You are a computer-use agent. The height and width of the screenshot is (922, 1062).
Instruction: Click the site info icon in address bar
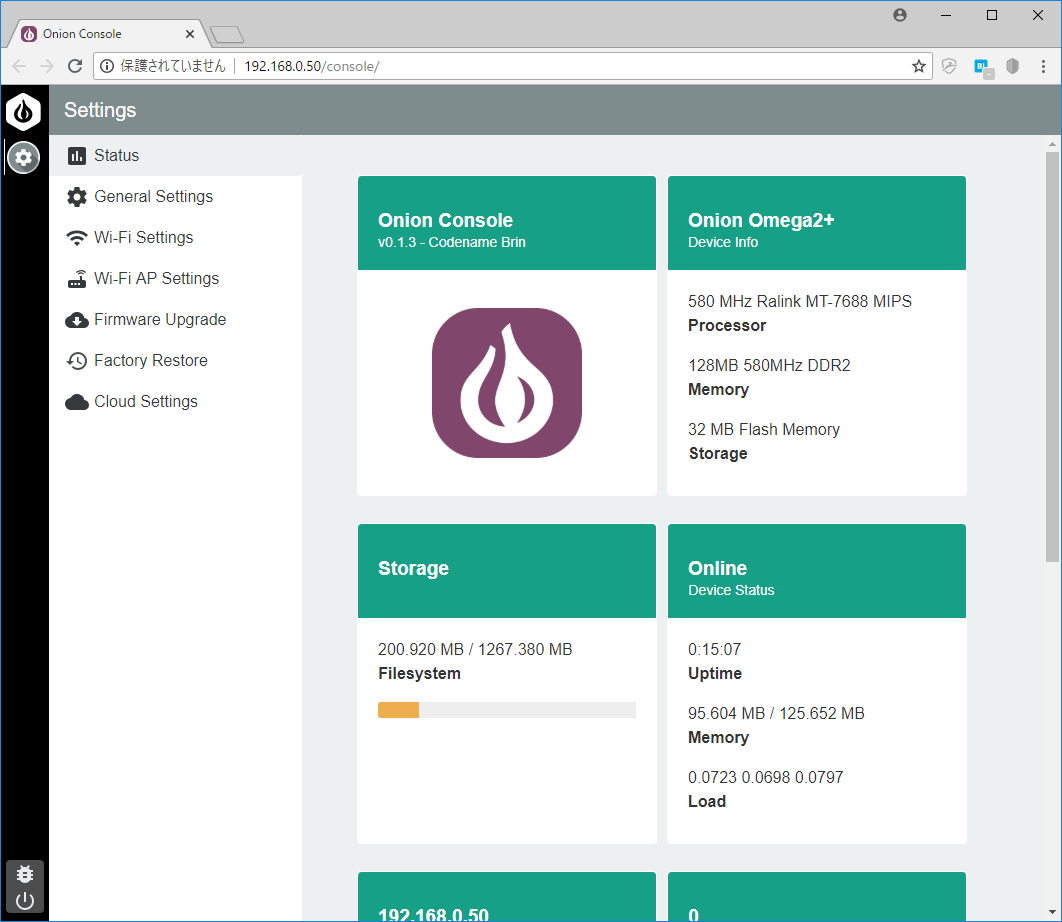click(x=107, y=66)
